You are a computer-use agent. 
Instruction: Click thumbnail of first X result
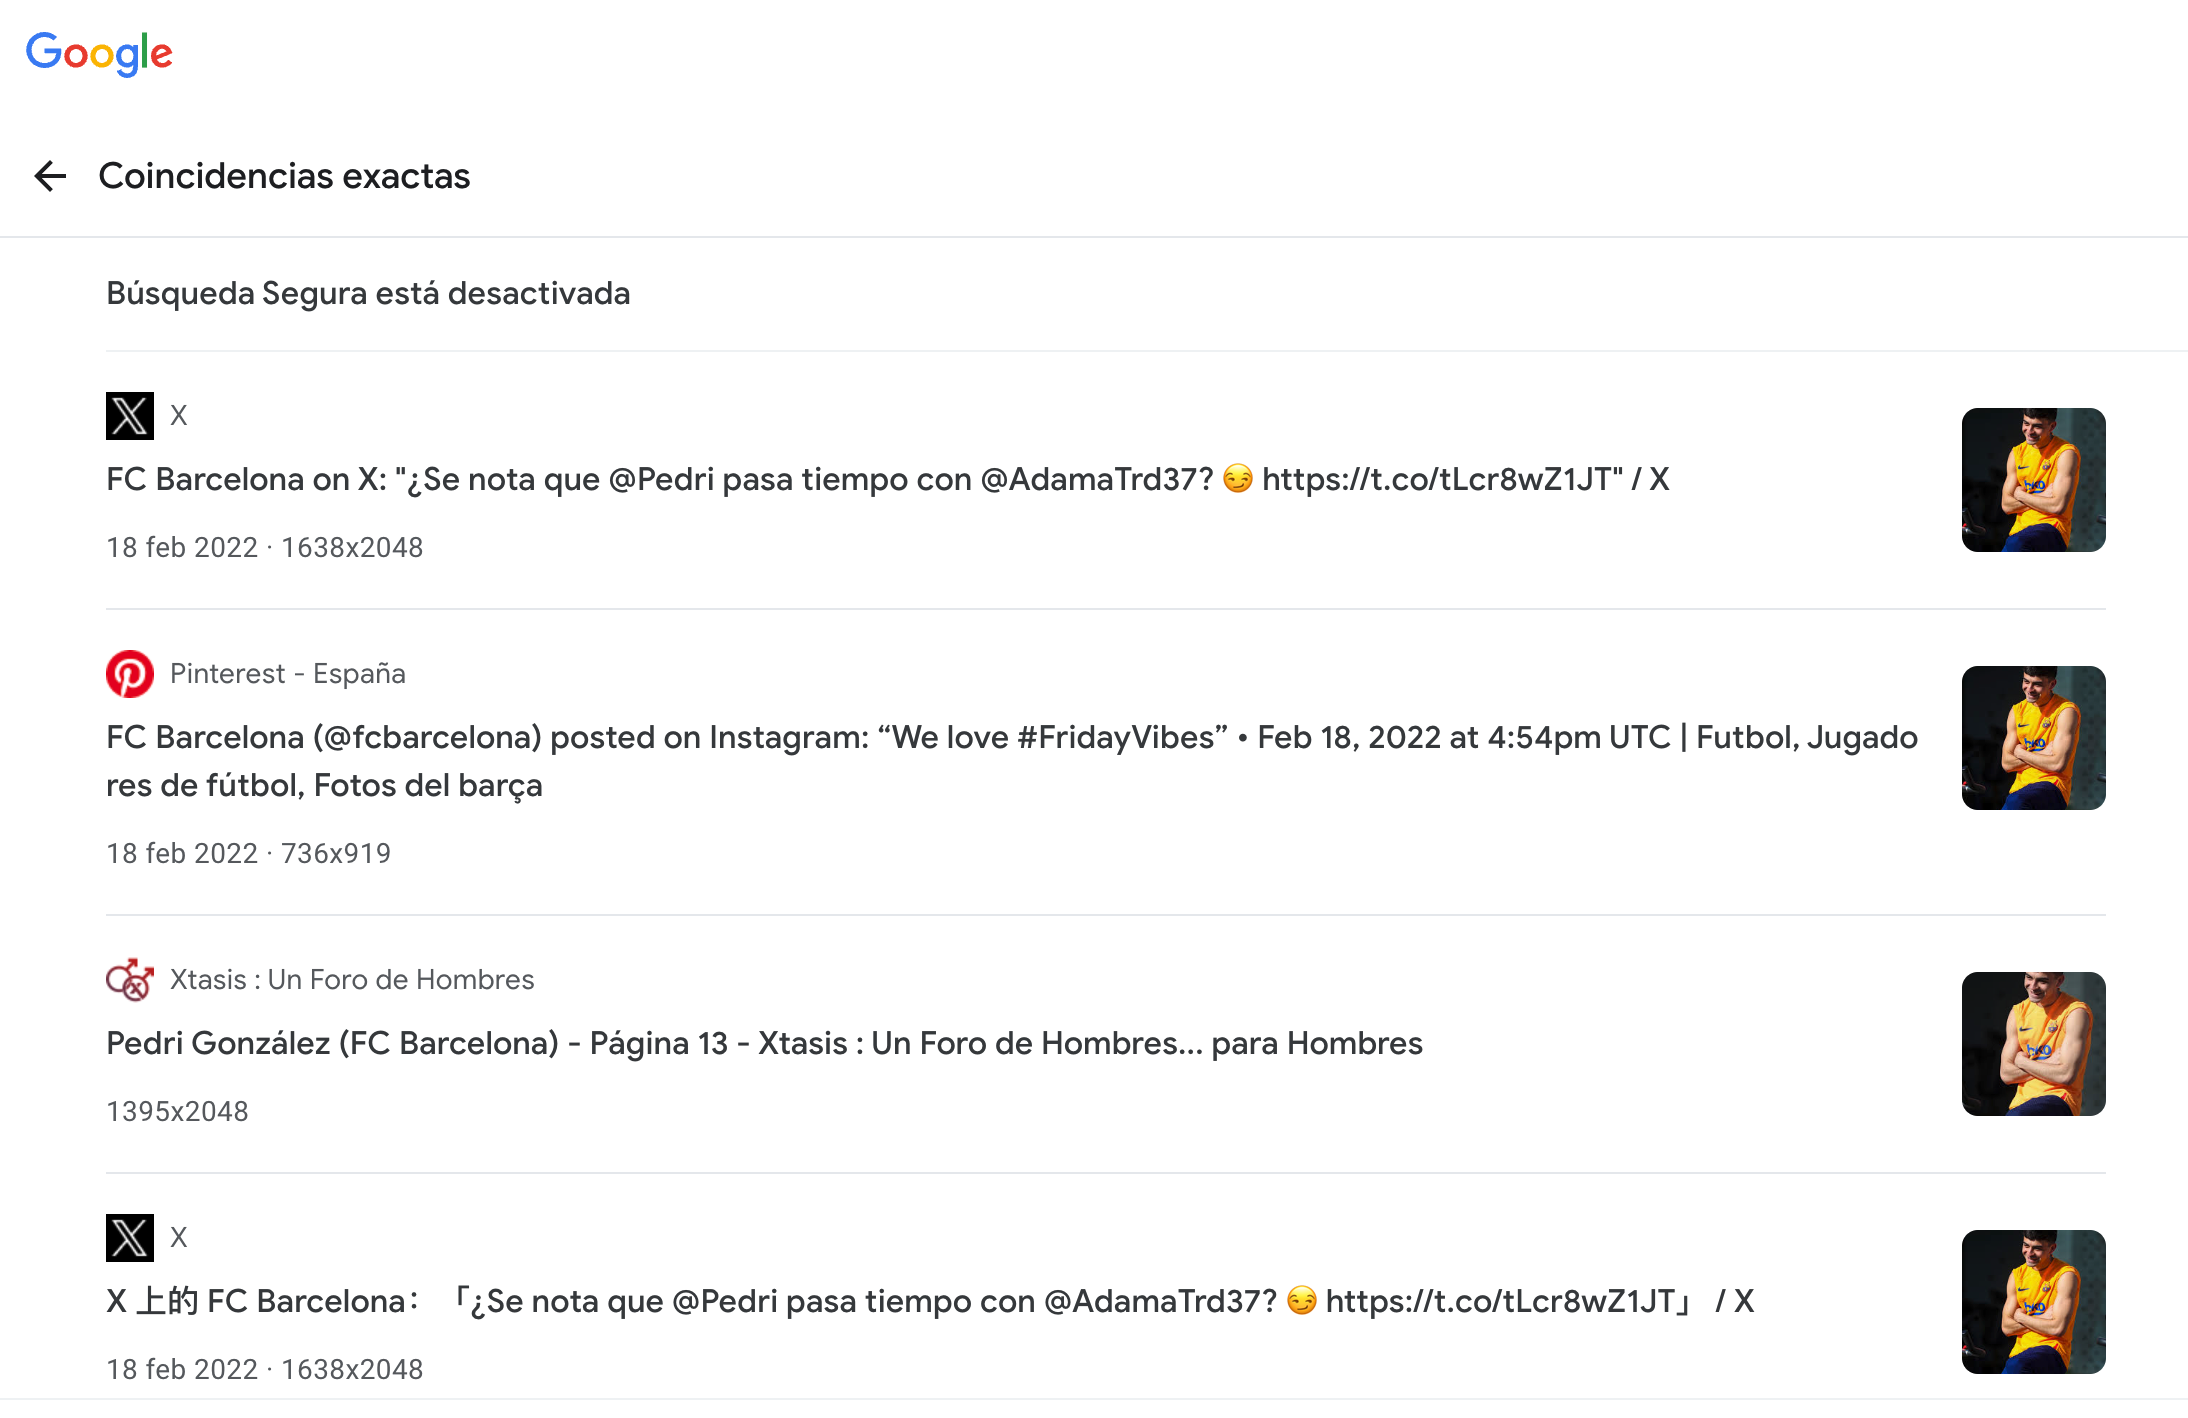tap(2033, 480)
